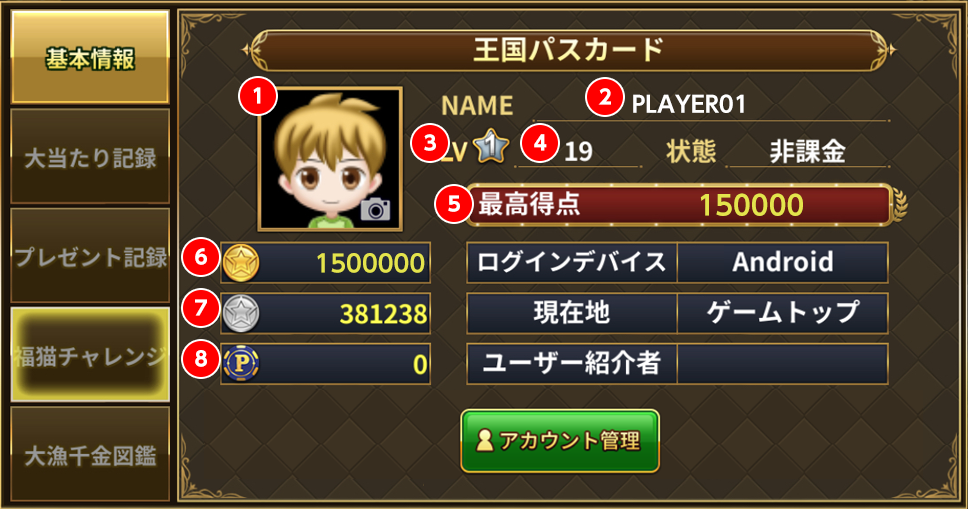Open the 基本情報 tab

[90, 57]
